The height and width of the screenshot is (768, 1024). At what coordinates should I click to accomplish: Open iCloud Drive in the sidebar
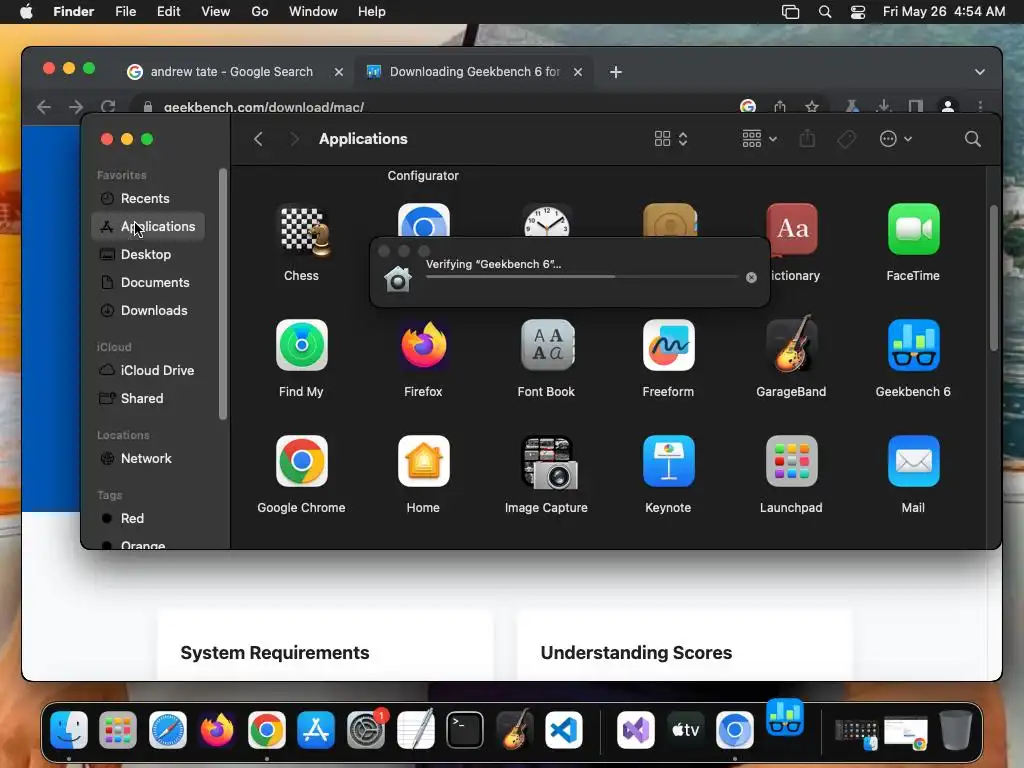point(148,370)
